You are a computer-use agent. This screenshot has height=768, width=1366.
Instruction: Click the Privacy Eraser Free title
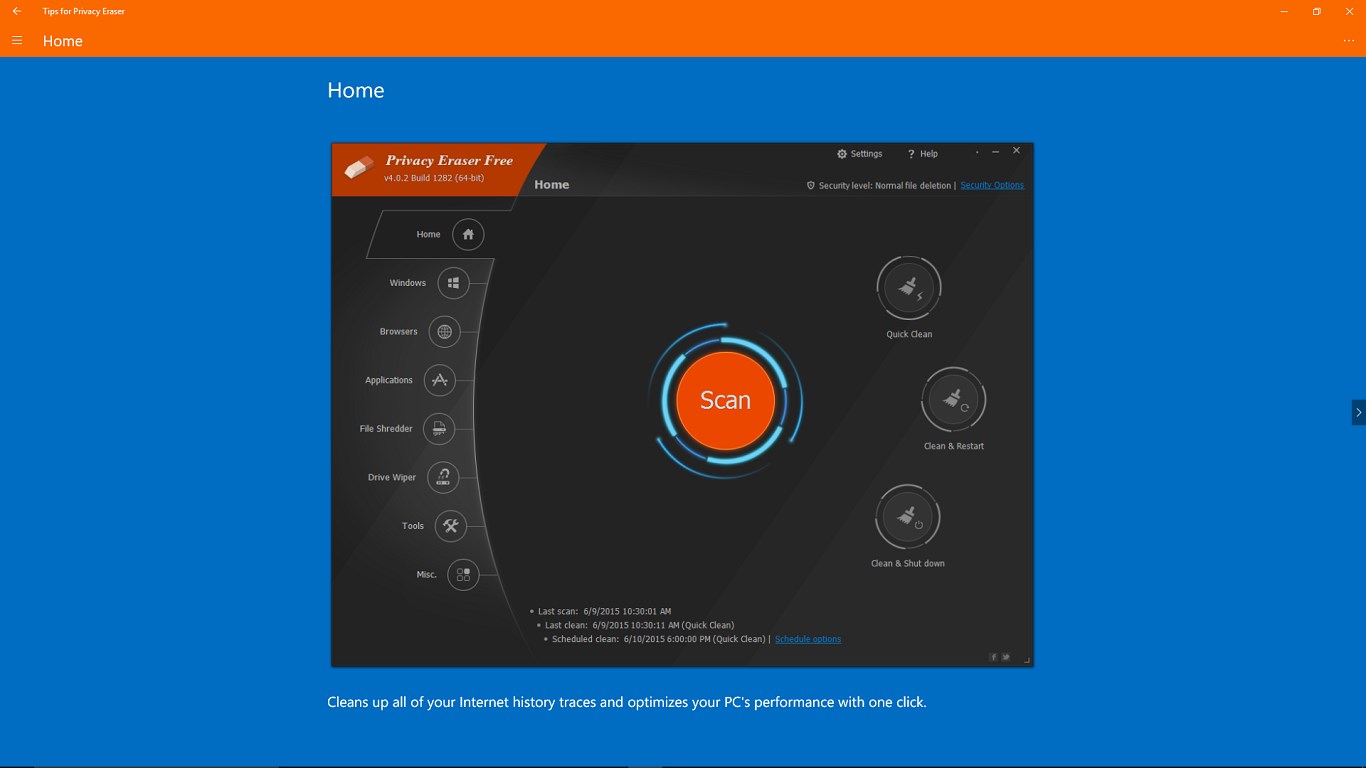pos(449,160)
